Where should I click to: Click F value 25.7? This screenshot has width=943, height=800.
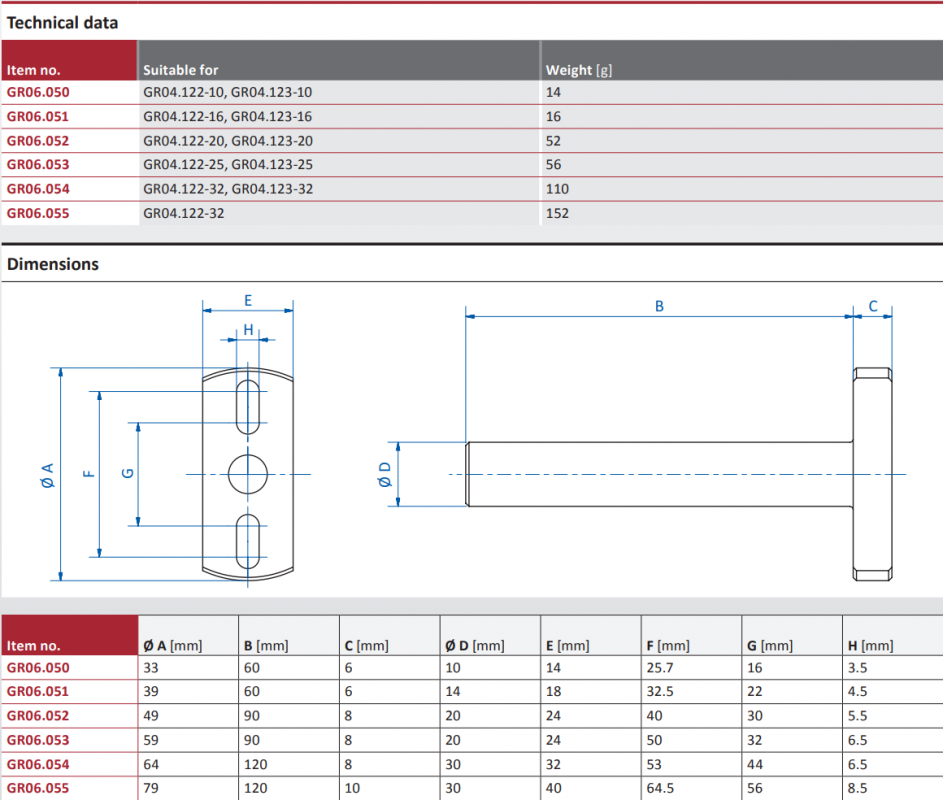[x=660, y=668]
